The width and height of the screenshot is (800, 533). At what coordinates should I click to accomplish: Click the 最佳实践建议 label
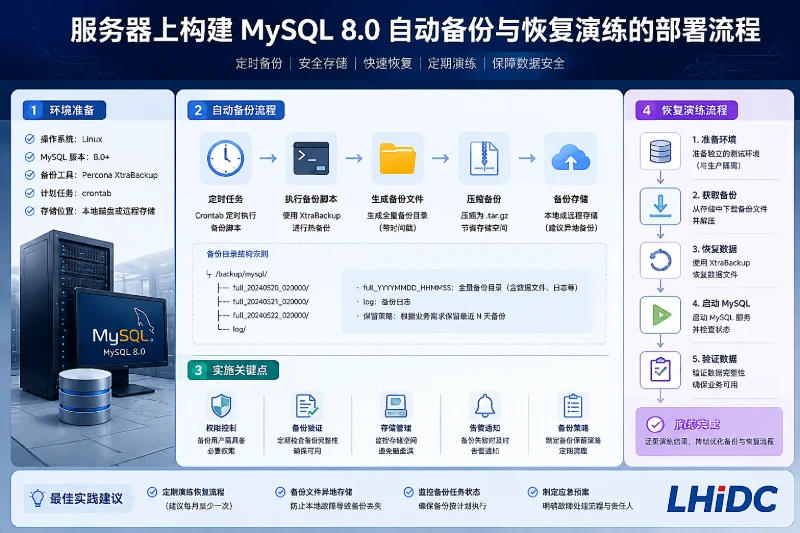click(x=86, y=498)
